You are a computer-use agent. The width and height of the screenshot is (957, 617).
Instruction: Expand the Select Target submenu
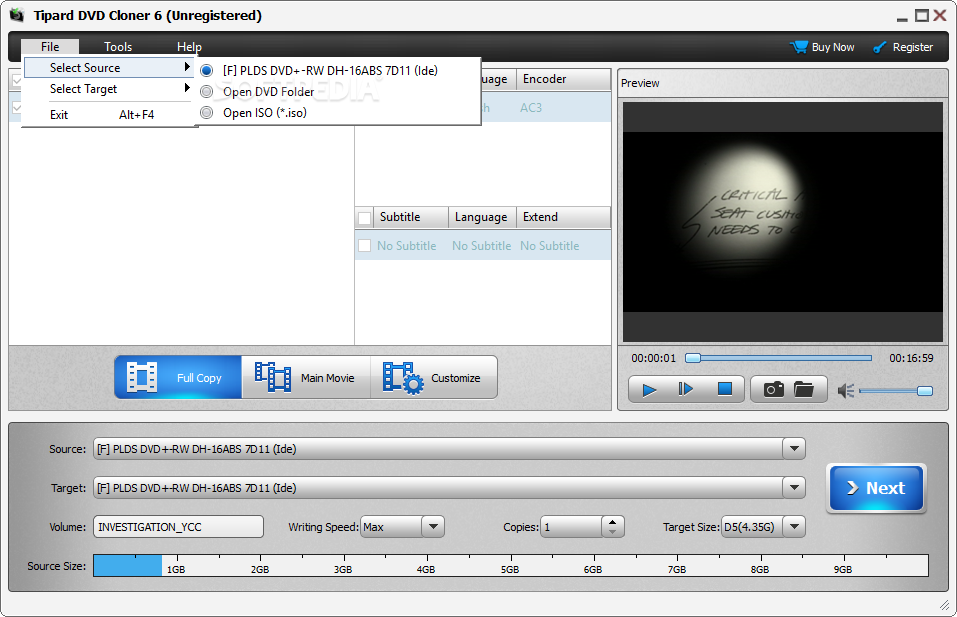point(109,89)
